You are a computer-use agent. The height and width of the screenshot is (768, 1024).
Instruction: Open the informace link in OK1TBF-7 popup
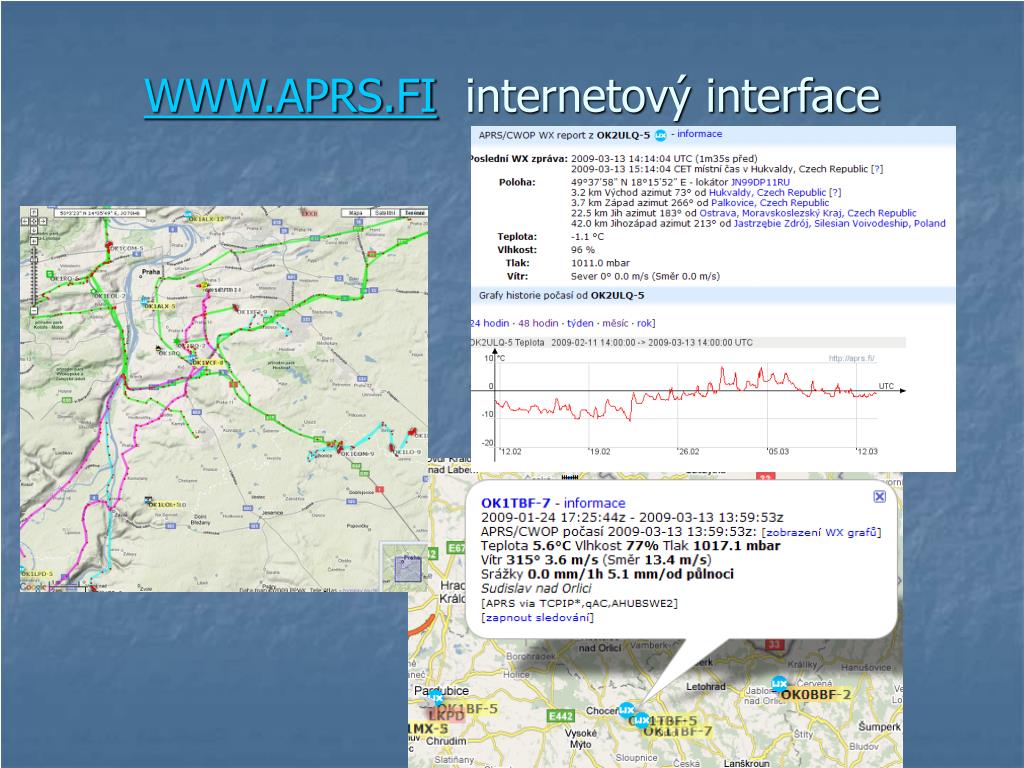click(594, 503)
